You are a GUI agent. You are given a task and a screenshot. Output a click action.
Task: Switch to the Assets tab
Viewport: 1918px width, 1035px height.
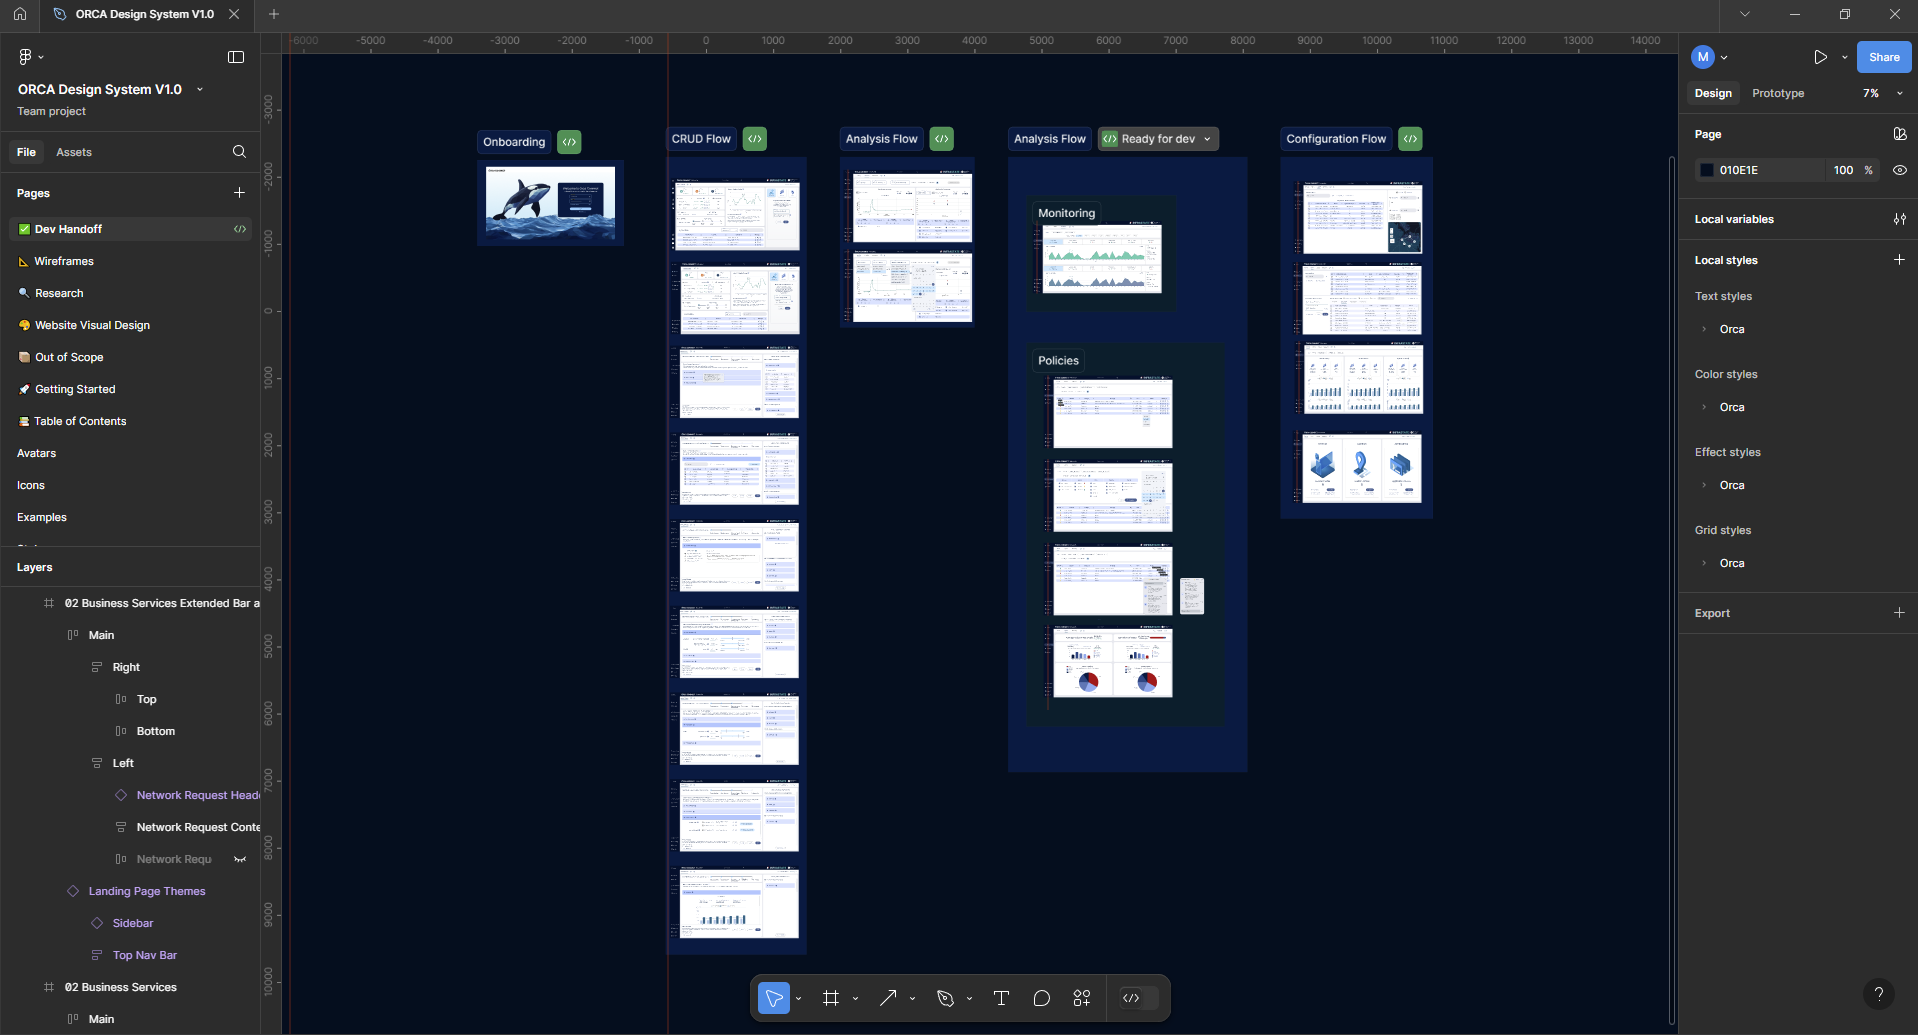pyautogui.click(x=74, y=152)
